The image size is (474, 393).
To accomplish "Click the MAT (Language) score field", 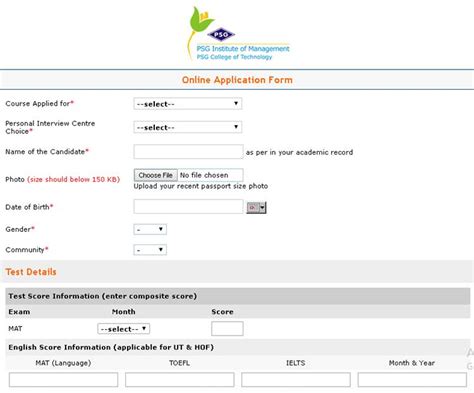I will tap(63, 380).
